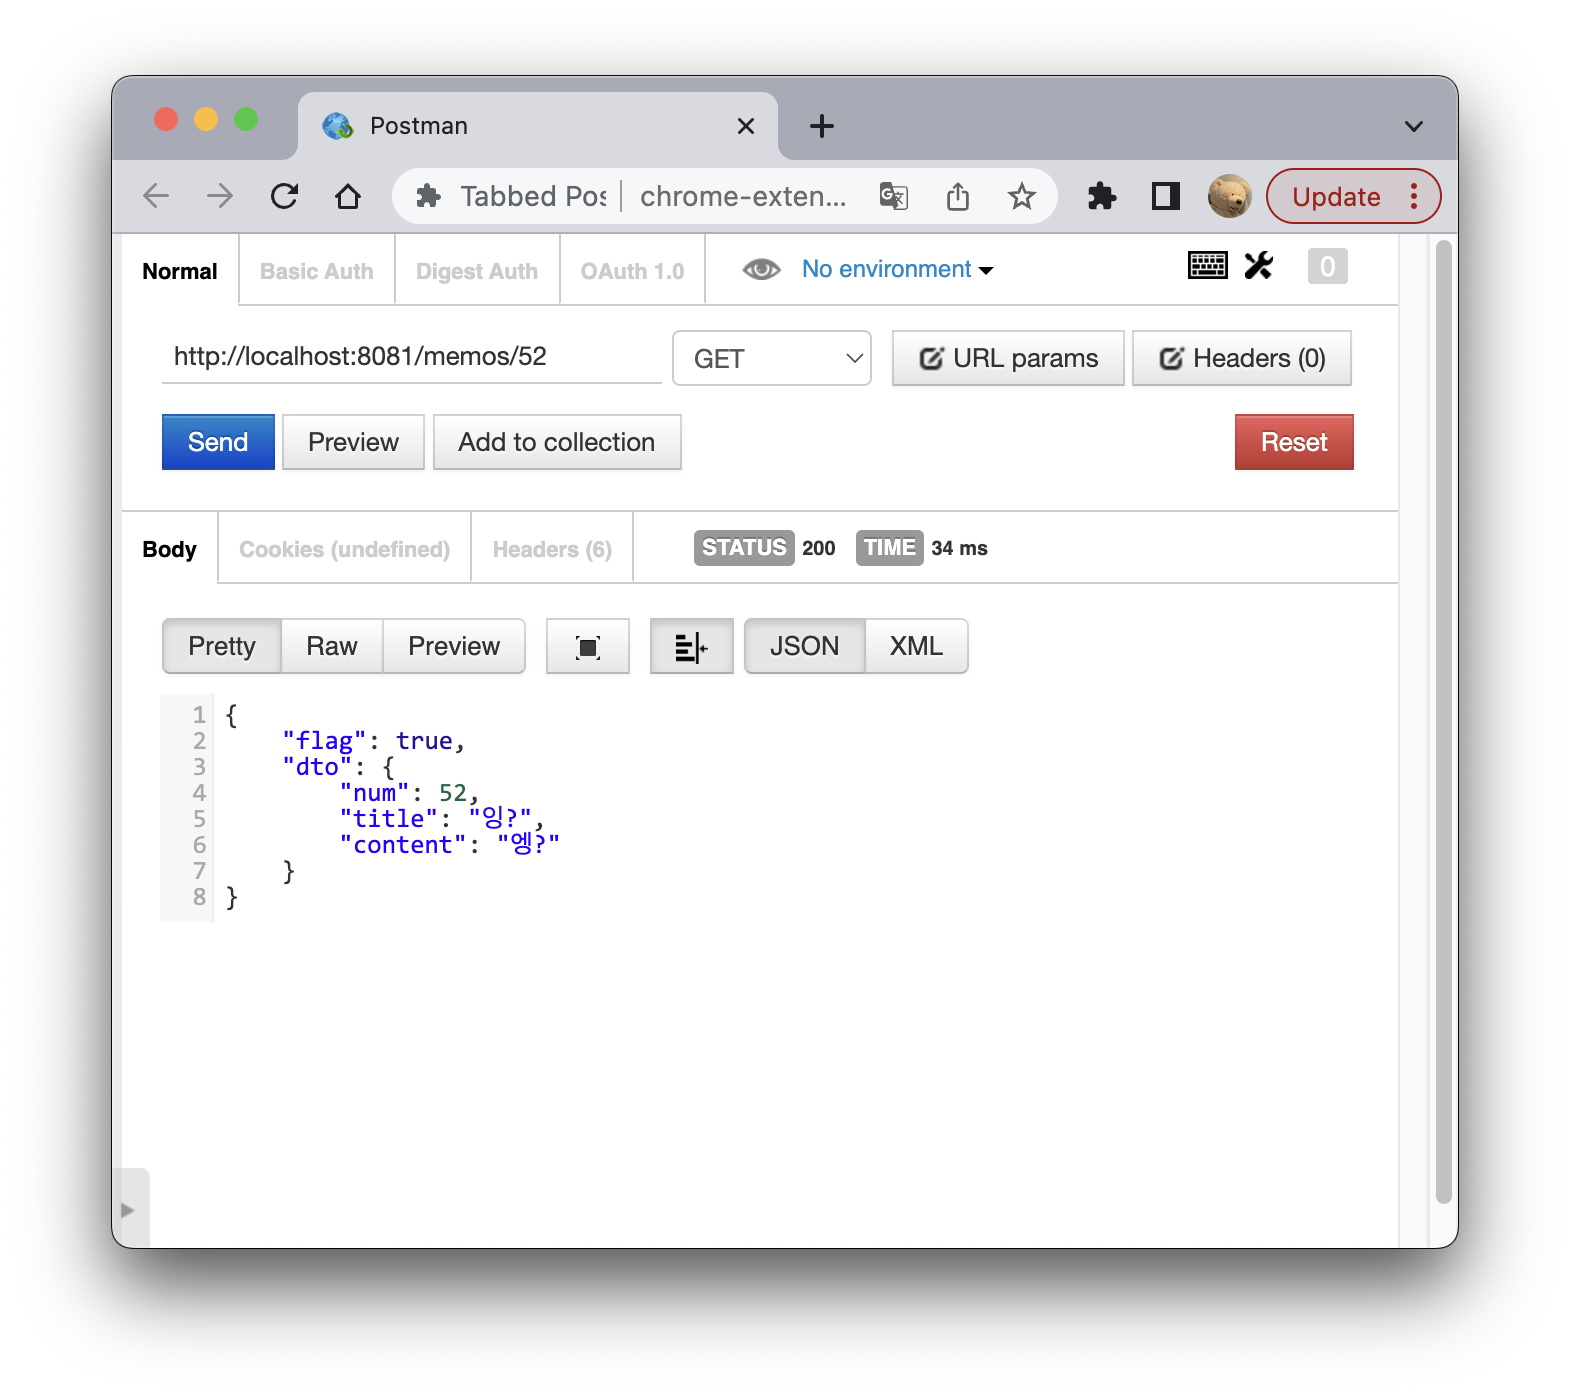
Task: Expand the sidebar with the arrow handle
Action: click(x=130, y=1209)
